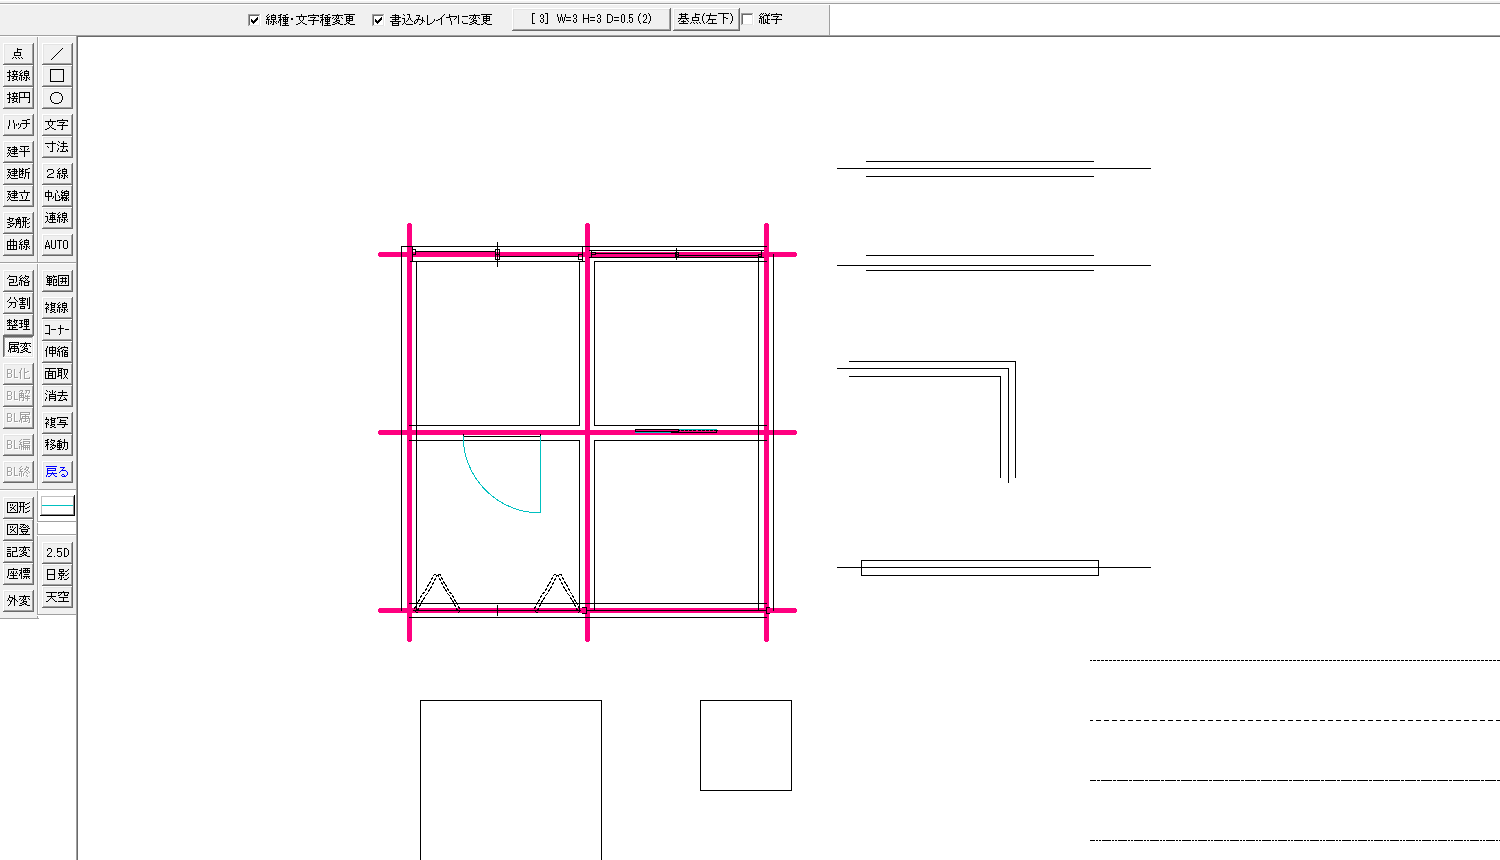Image resolution: width=1500 pixels, height=860 pixels.
Task: Select the 消去 erase tool
Action: [x=57, y=395]
